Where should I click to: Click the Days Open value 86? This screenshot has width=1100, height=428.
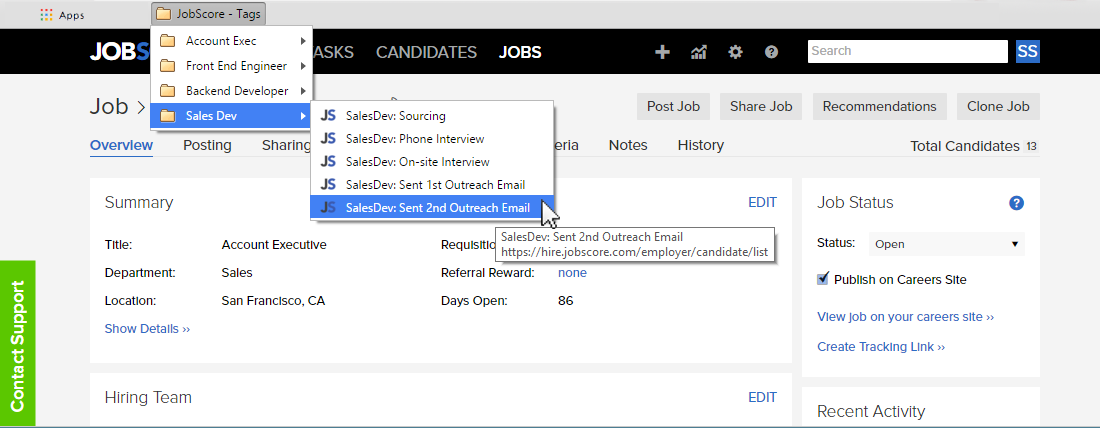tap(565, 301)
